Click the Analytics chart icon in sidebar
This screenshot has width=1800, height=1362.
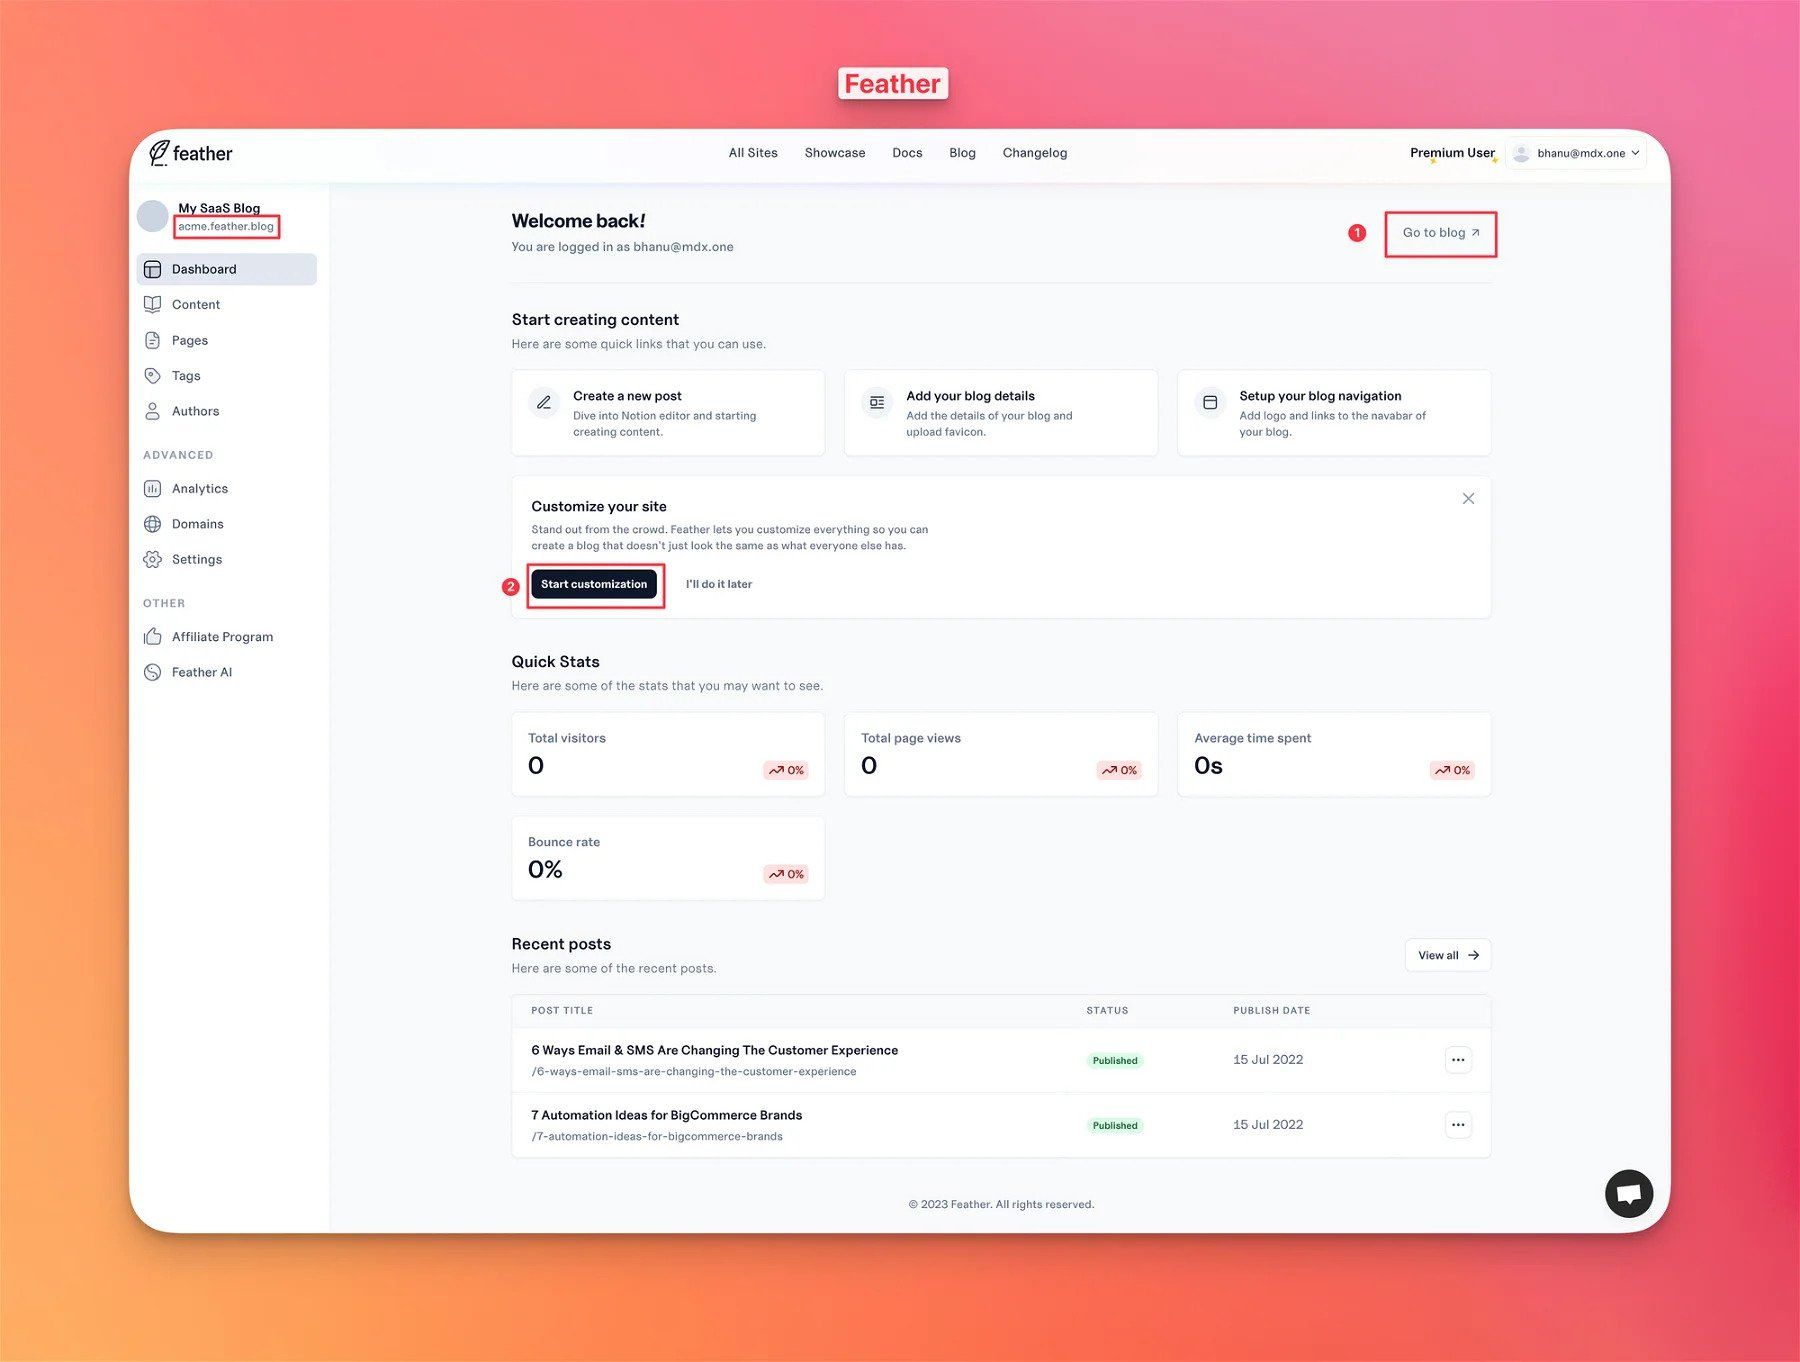152,489
